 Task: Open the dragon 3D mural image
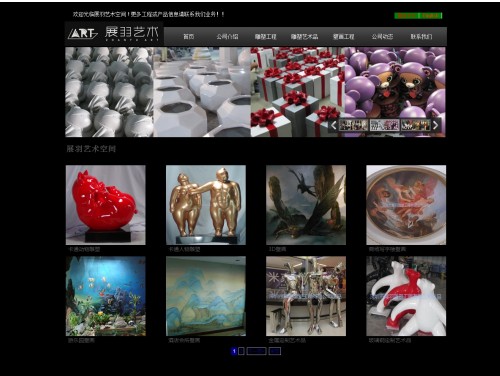(306, 205)
